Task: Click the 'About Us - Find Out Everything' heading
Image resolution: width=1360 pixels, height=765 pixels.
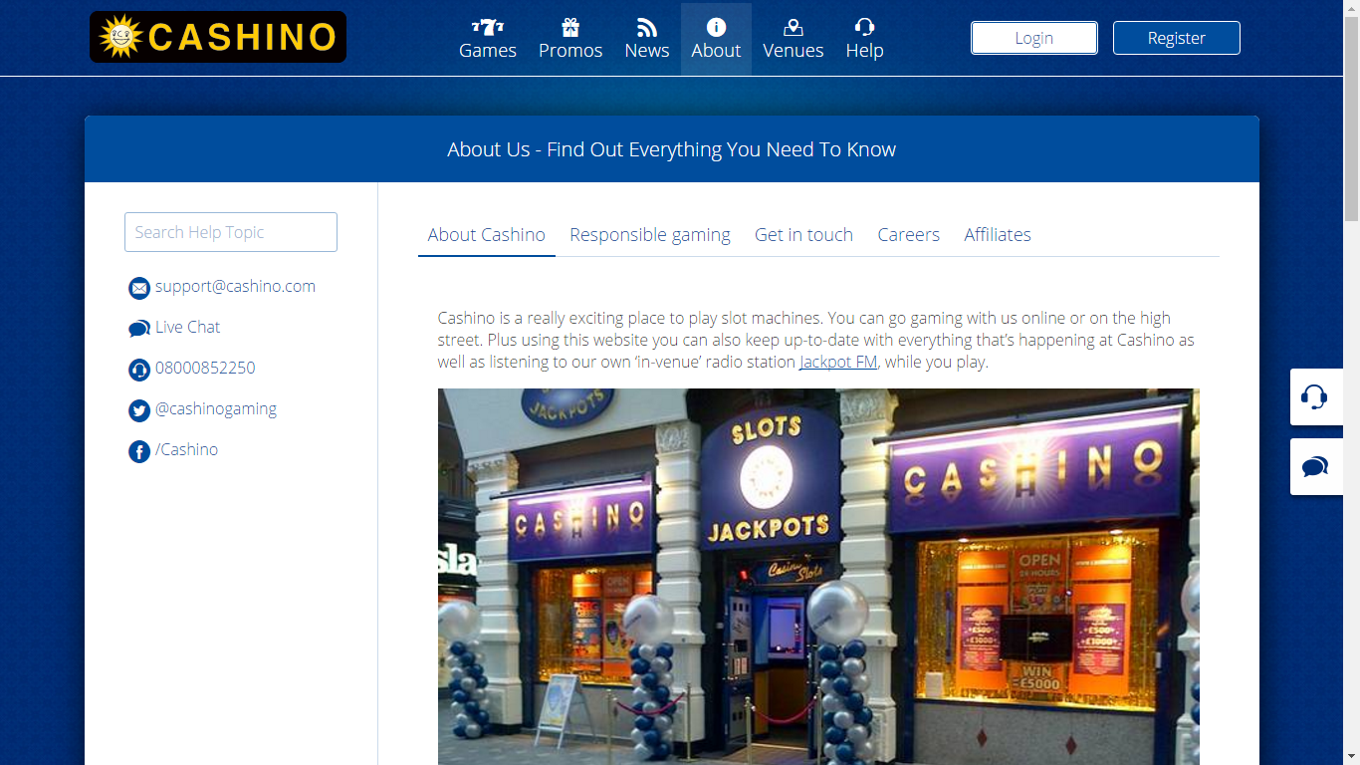Action: click(672, 150)
